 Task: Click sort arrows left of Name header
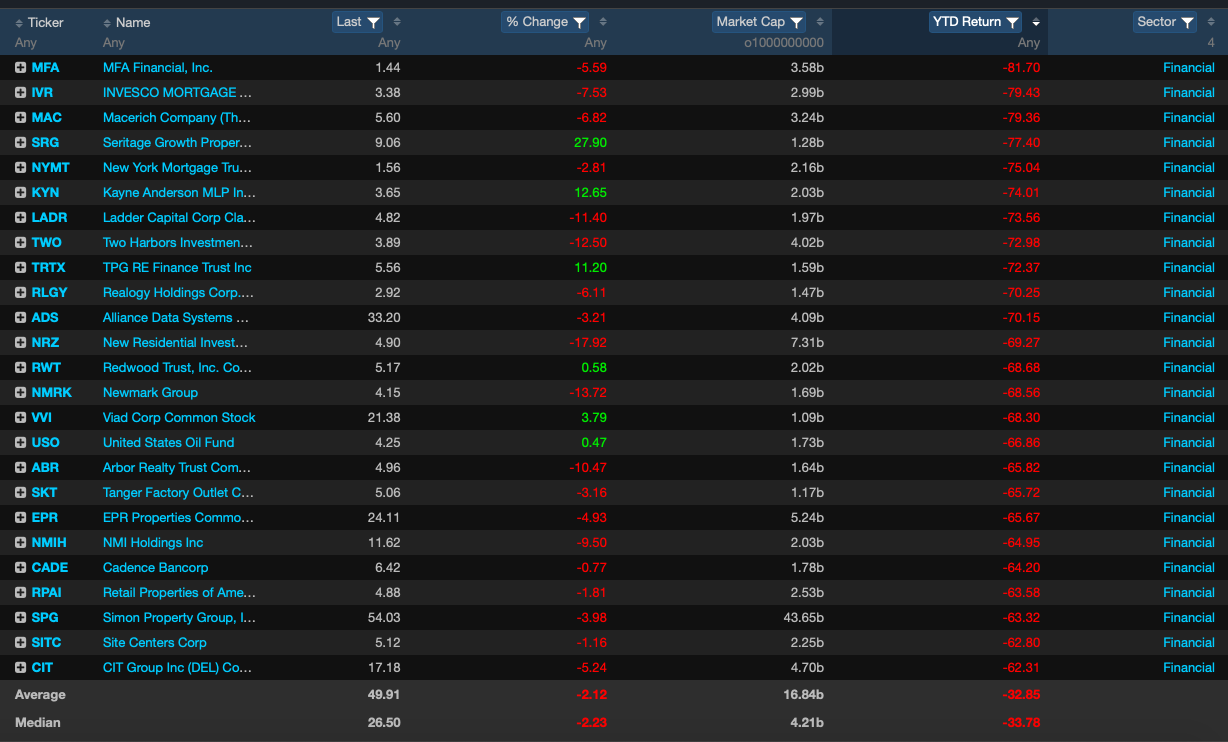(x=107, y=22)
